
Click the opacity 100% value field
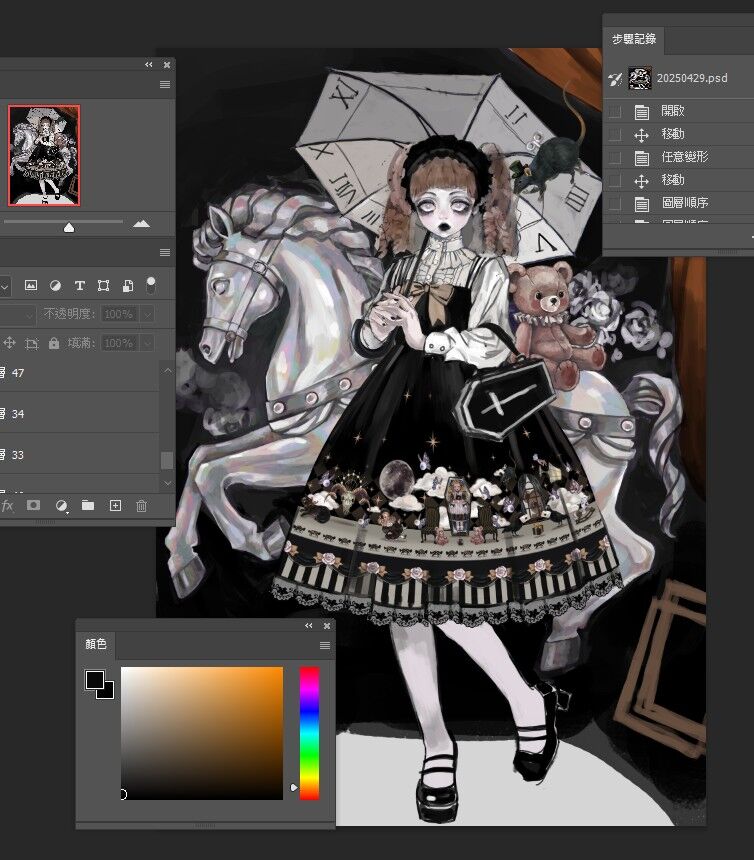pos(119,314)
